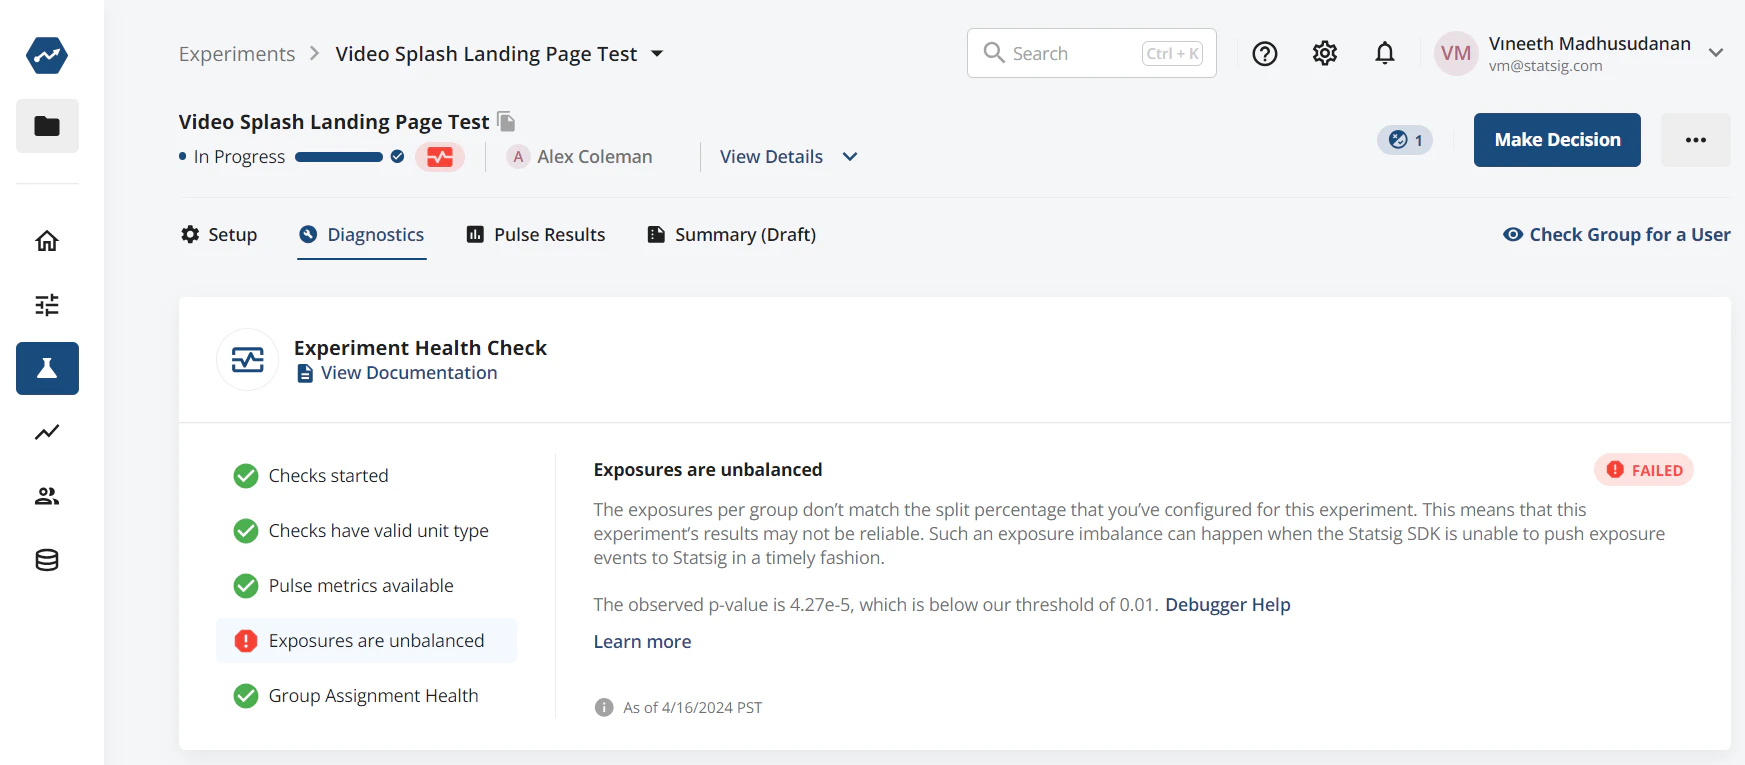The image size is (1745, 765).
Task: Click the blue verified checkmark by progress bar
Action: point(397,157)
